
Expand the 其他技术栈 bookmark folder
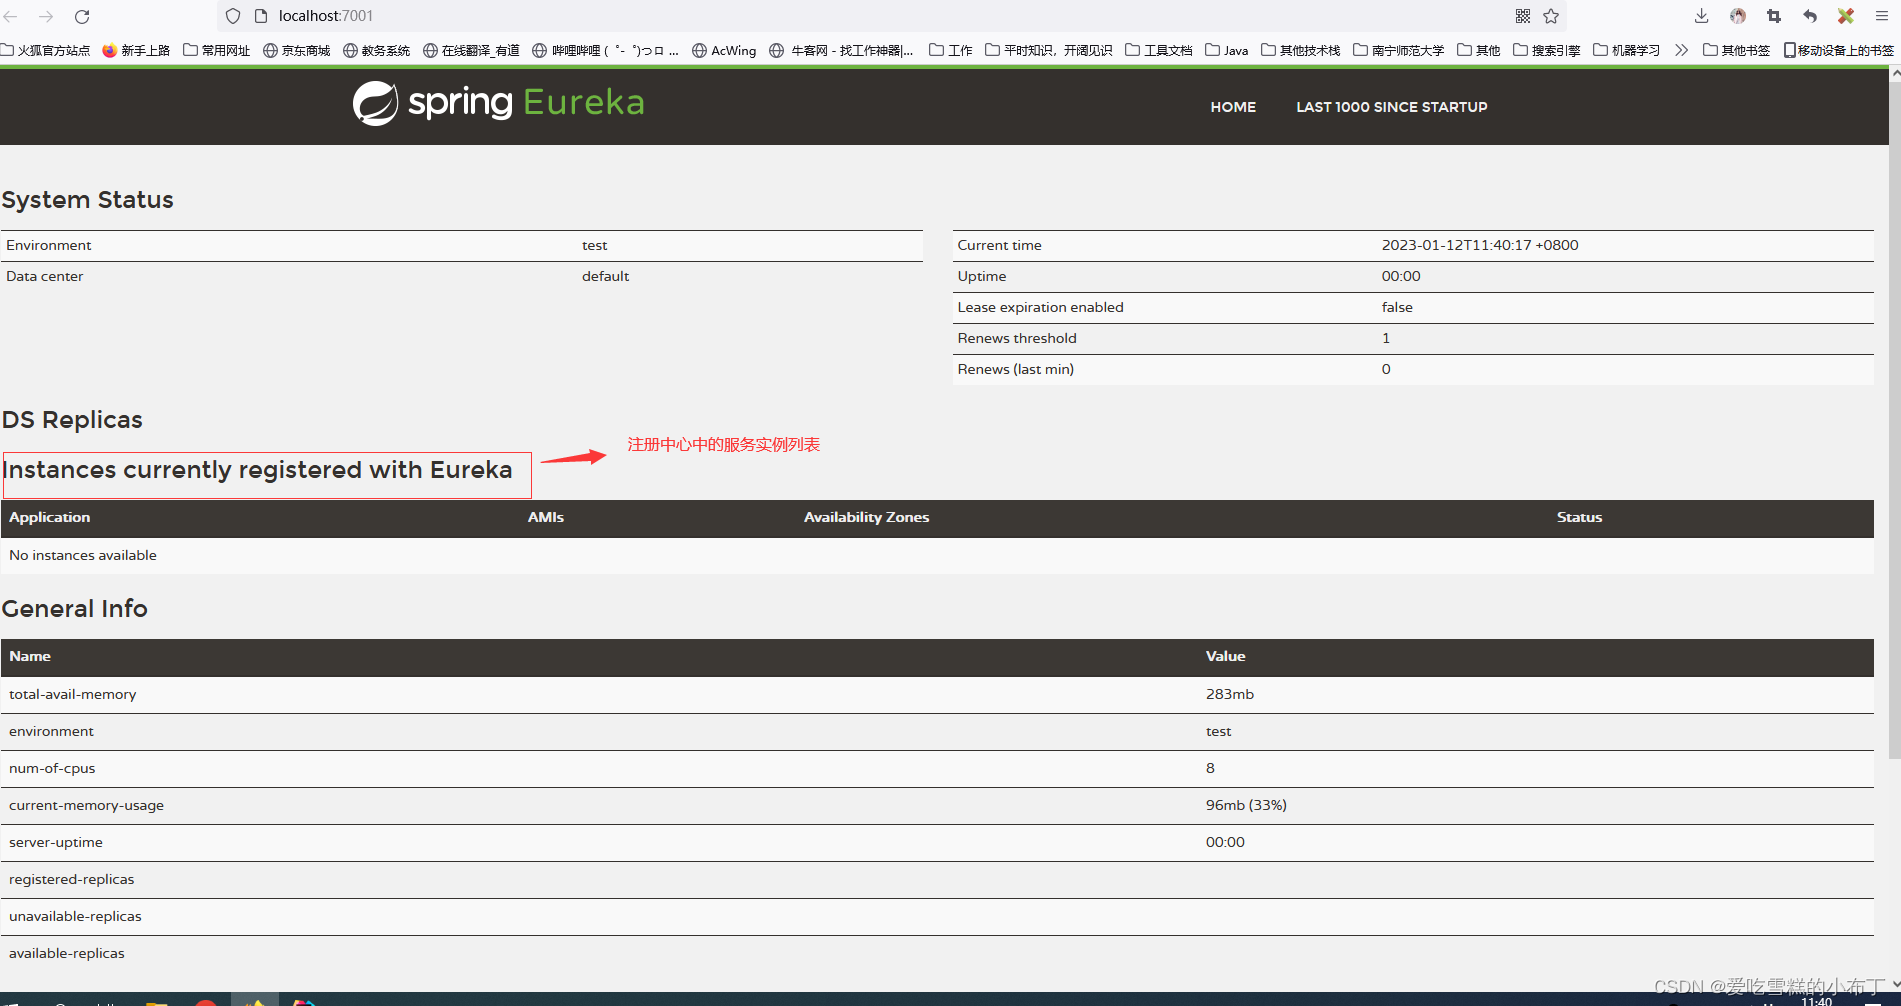[x=1301, y=50]
